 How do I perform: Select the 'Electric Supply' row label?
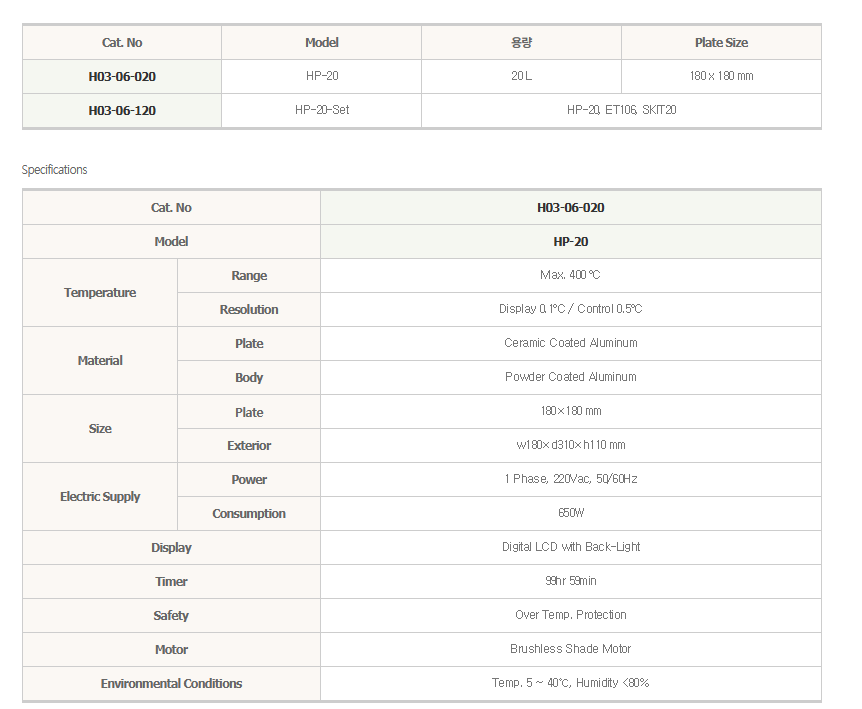[100, 497]
